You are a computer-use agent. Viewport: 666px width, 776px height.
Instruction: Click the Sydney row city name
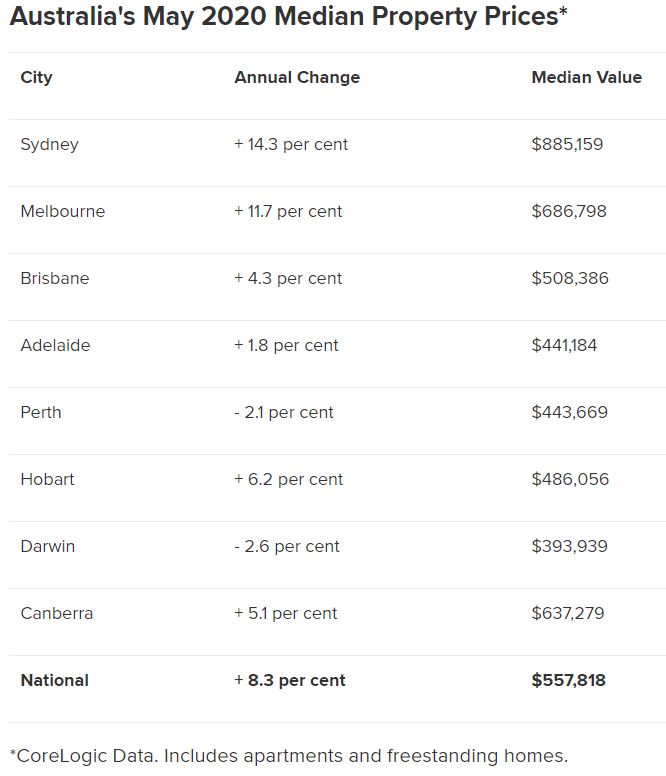click(x=49, y=145)
